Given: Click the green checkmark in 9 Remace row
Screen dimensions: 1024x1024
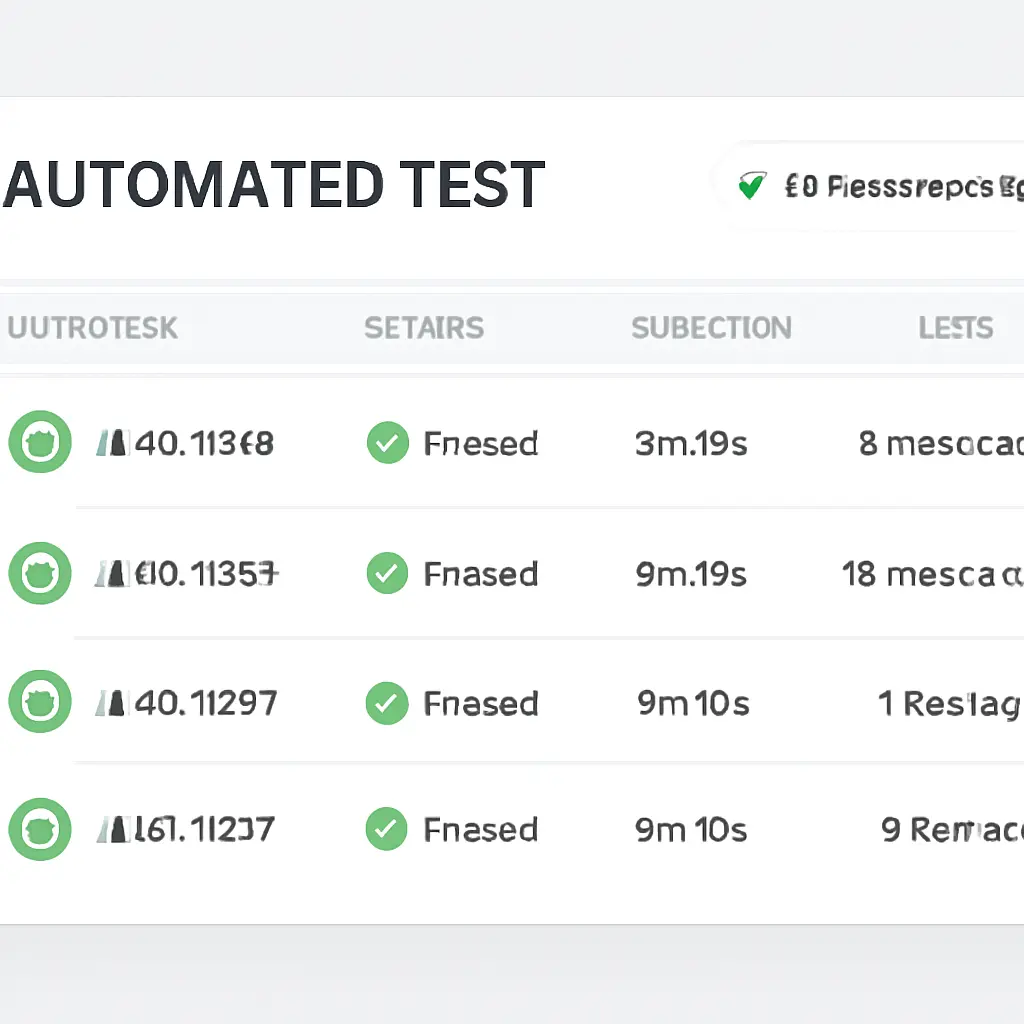Looking at the screenshot, I should pyautogui.click(x=387, y=829).
